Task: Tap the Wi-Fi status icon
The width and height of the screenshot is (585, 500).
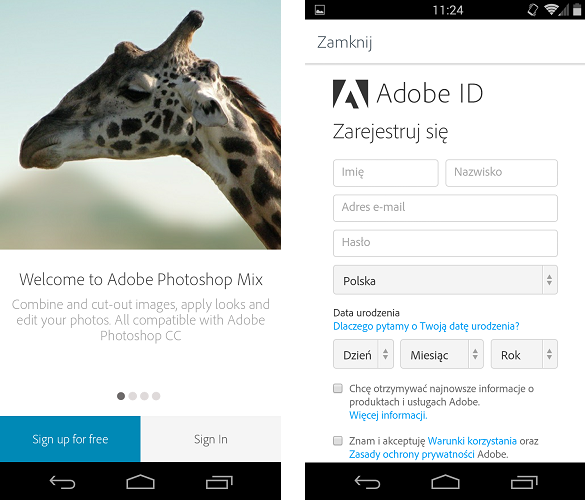Action: (551, 9)
